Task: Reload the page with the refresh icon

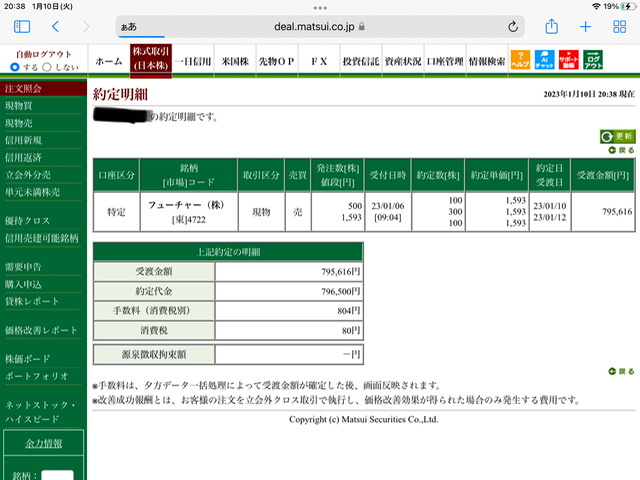Action: 513,27
